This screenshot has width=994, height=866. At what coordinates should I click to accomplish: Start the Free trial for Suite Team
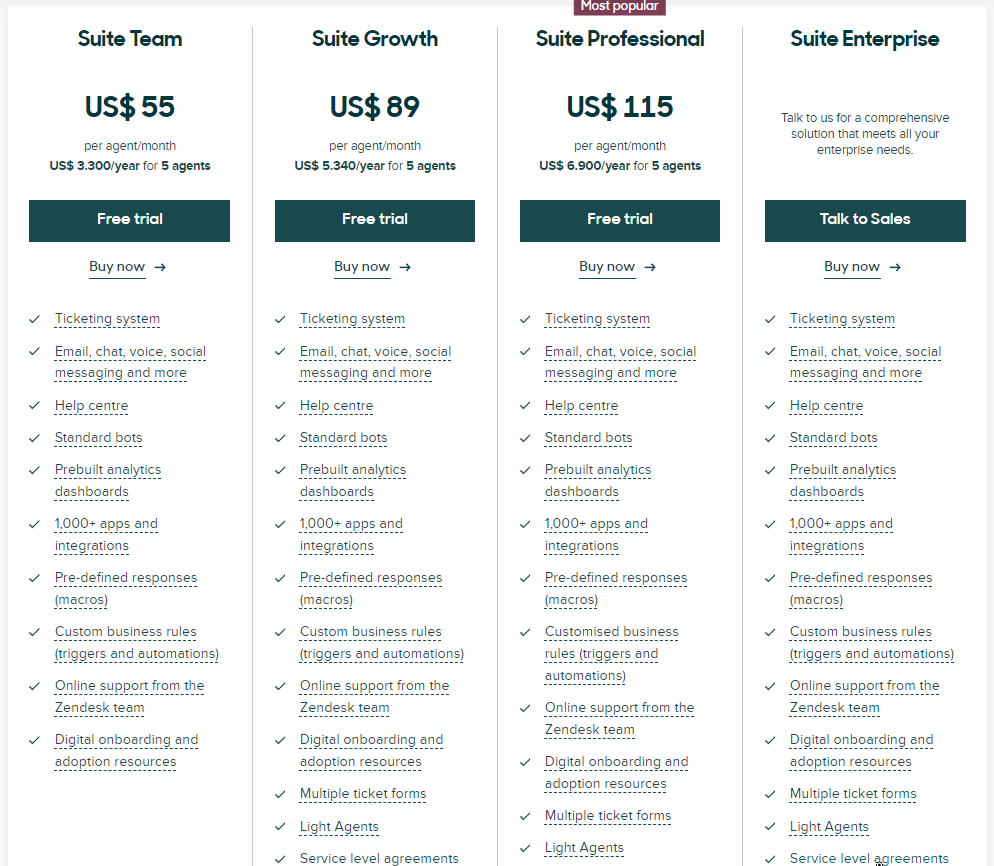click(129, 220)
